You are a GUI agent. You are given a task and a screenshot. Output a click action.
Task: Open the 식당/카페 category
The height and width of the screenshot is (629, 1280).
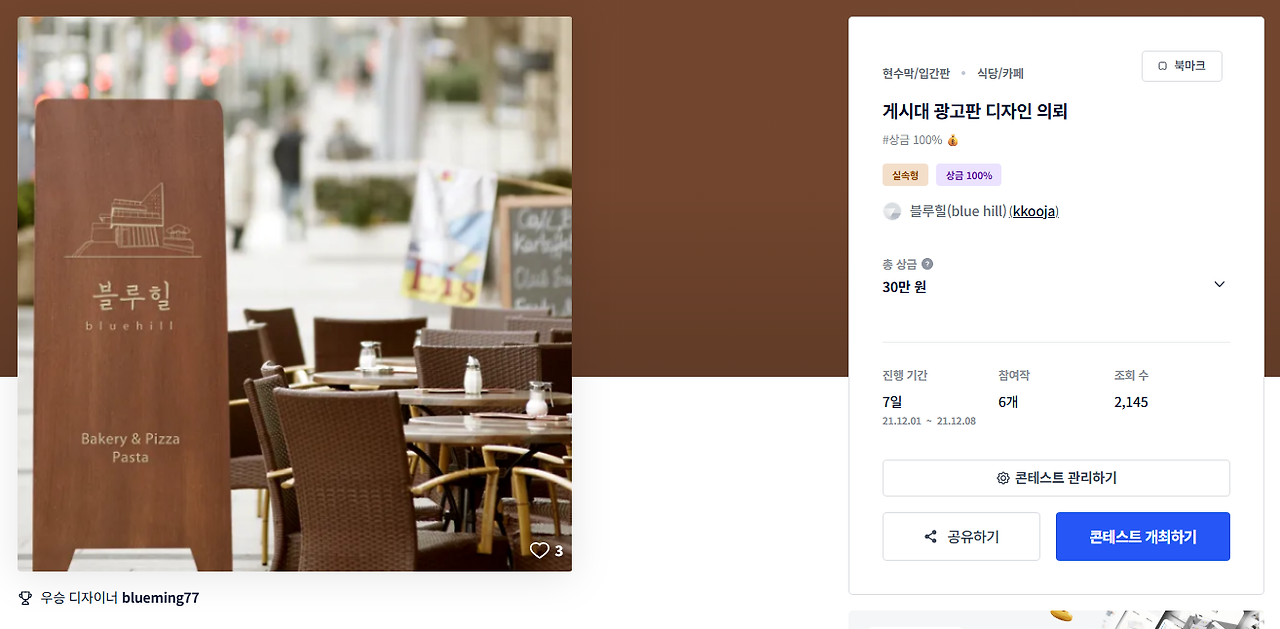point(1000,73)
